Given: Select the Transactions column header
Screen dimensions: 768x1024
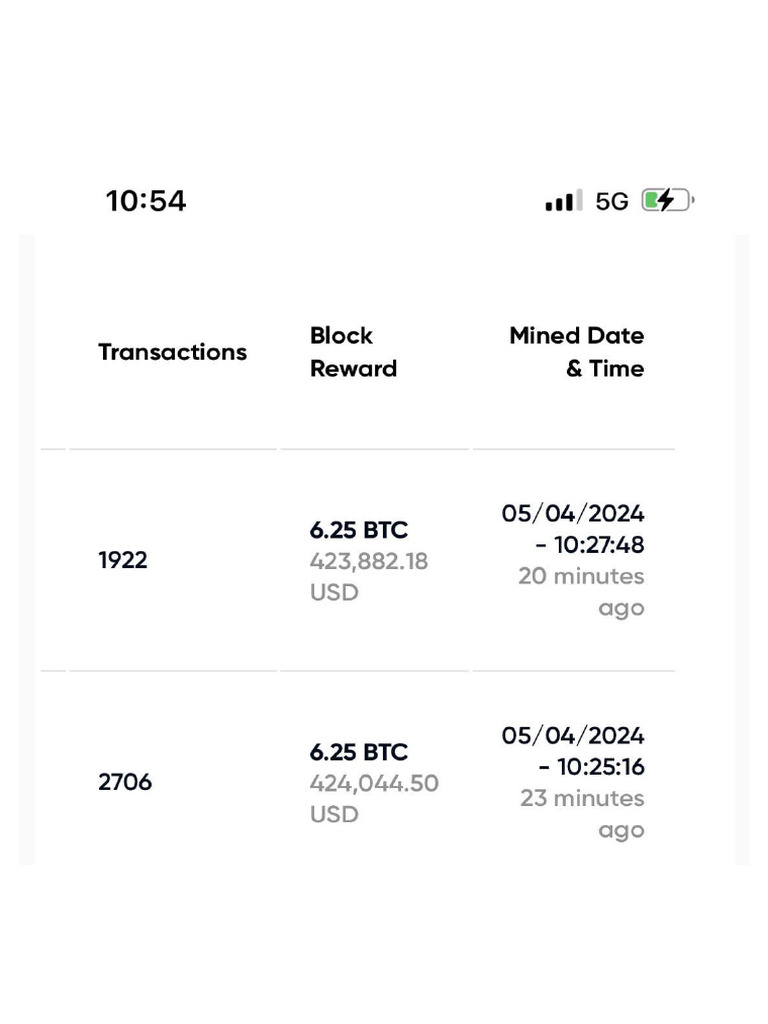Looking at the screenshot, I should (x=172, y=352).
